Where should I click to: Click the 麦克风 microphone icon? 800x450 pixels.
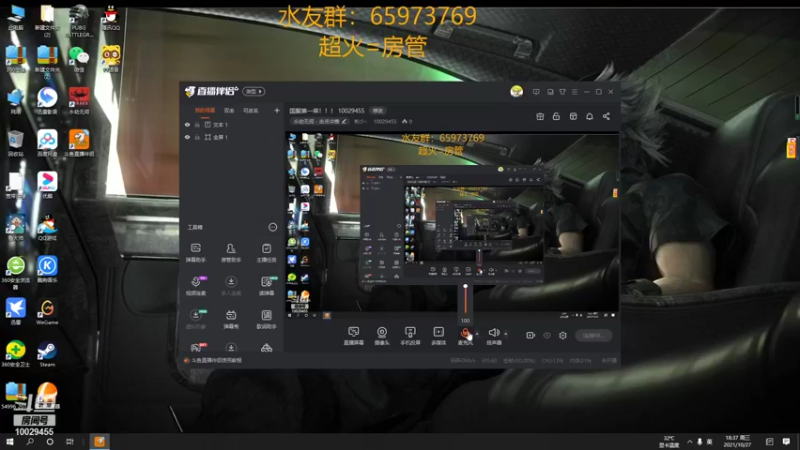(465, 333)
